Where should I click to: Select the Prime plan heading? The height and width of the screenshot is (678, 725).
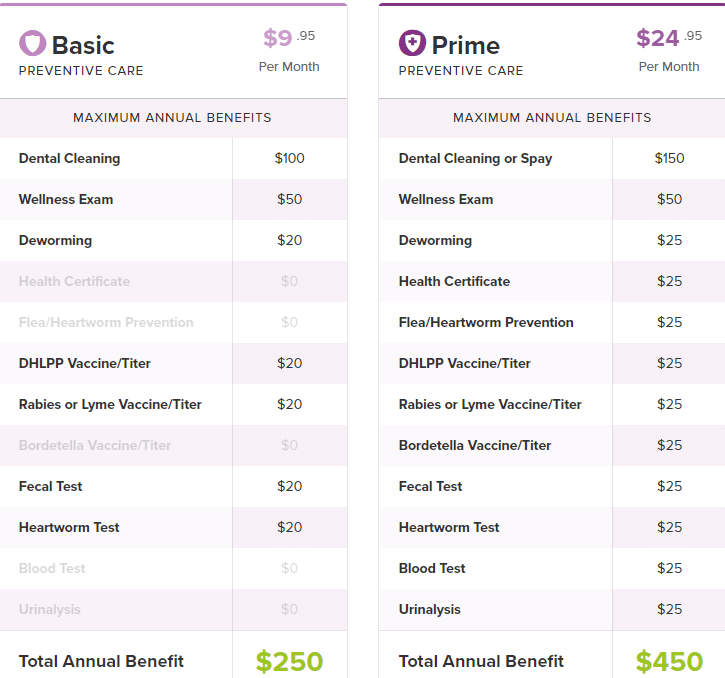[x=465, y=45]
